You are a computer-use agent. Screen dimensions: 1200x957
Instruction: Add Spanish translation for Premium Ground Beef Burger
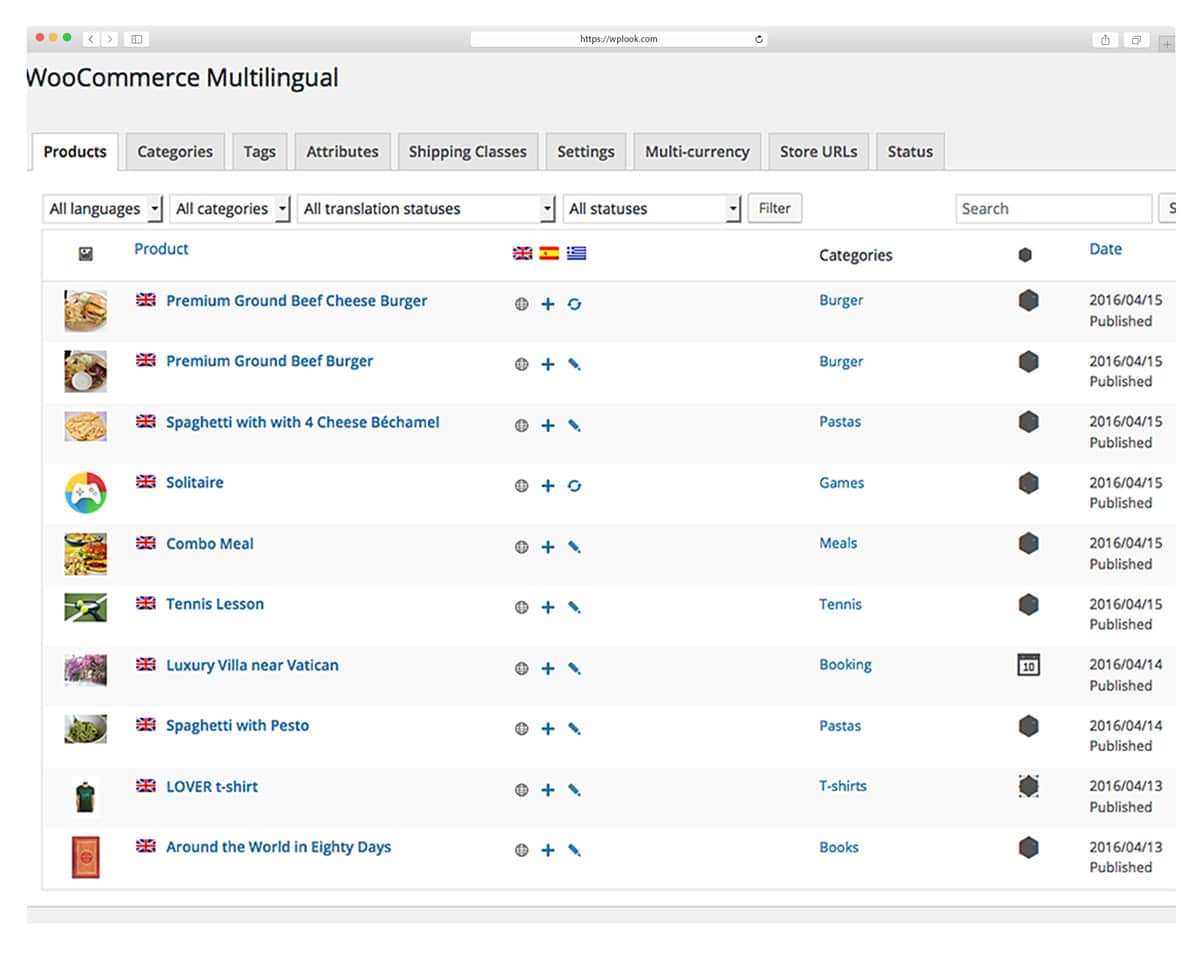click(548, 364)
